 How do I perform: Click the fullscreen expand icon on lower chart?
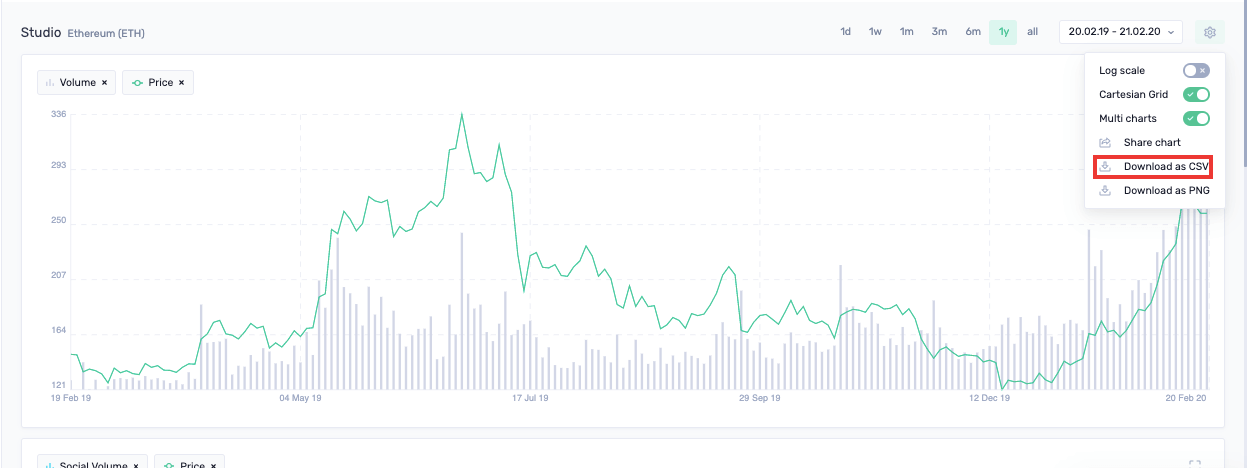1194,464
